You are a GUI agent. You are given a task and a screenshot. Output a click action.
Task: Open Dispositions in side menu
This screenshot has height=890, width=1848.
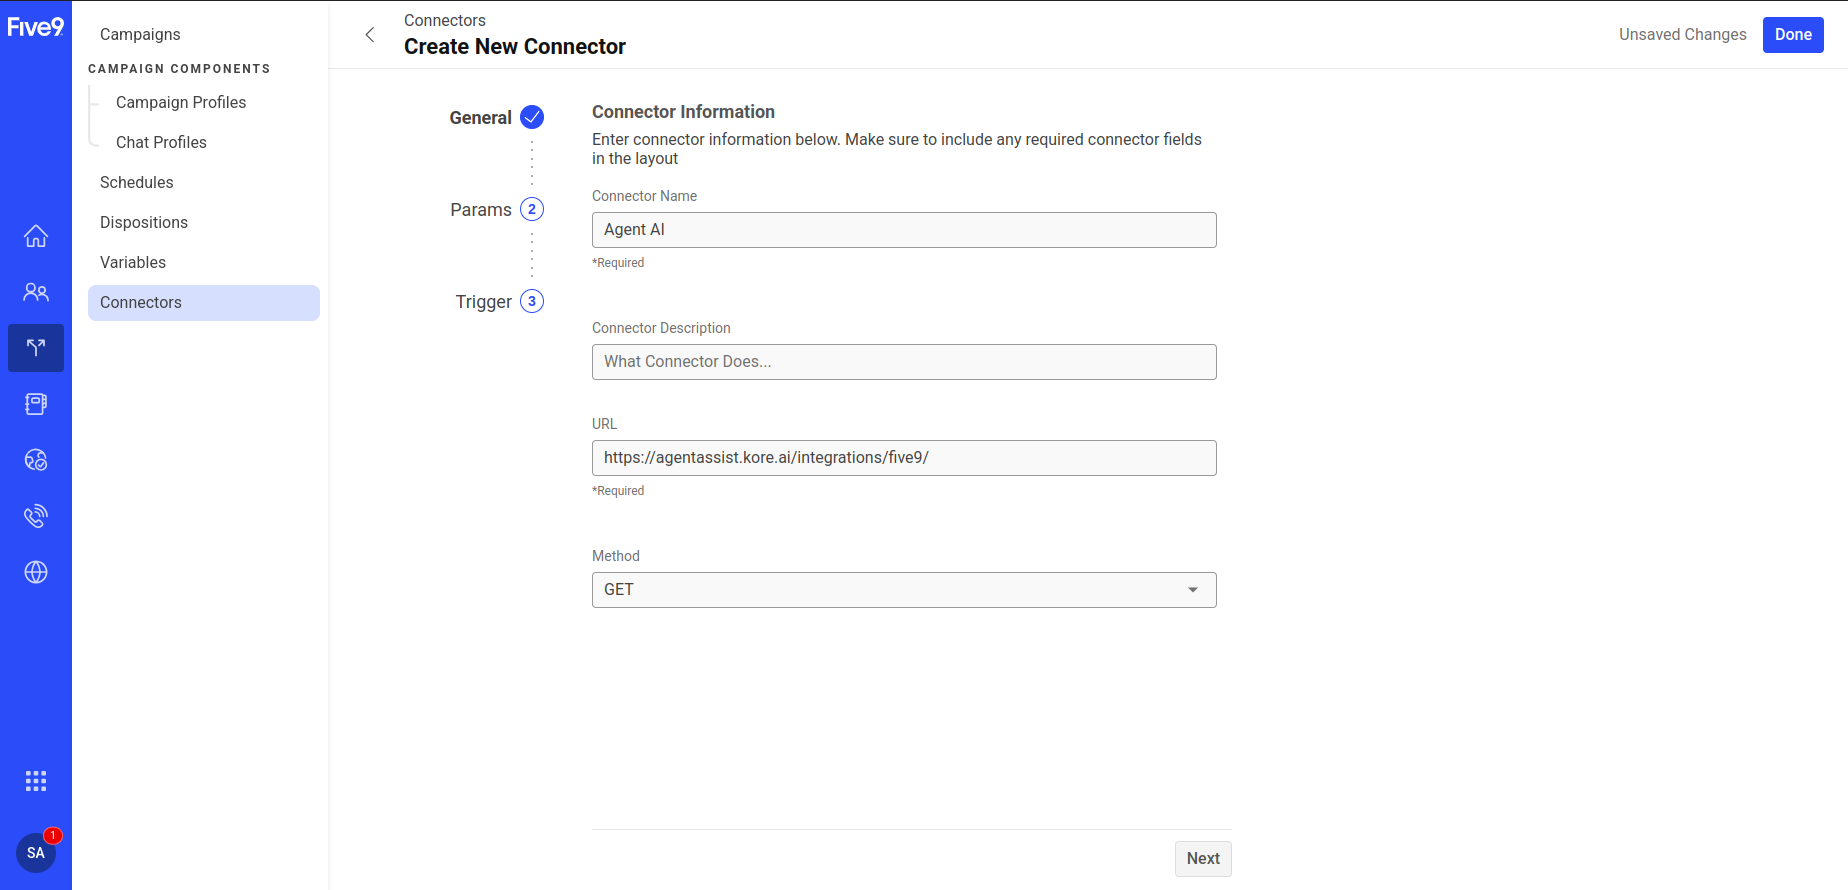(144, 222)
